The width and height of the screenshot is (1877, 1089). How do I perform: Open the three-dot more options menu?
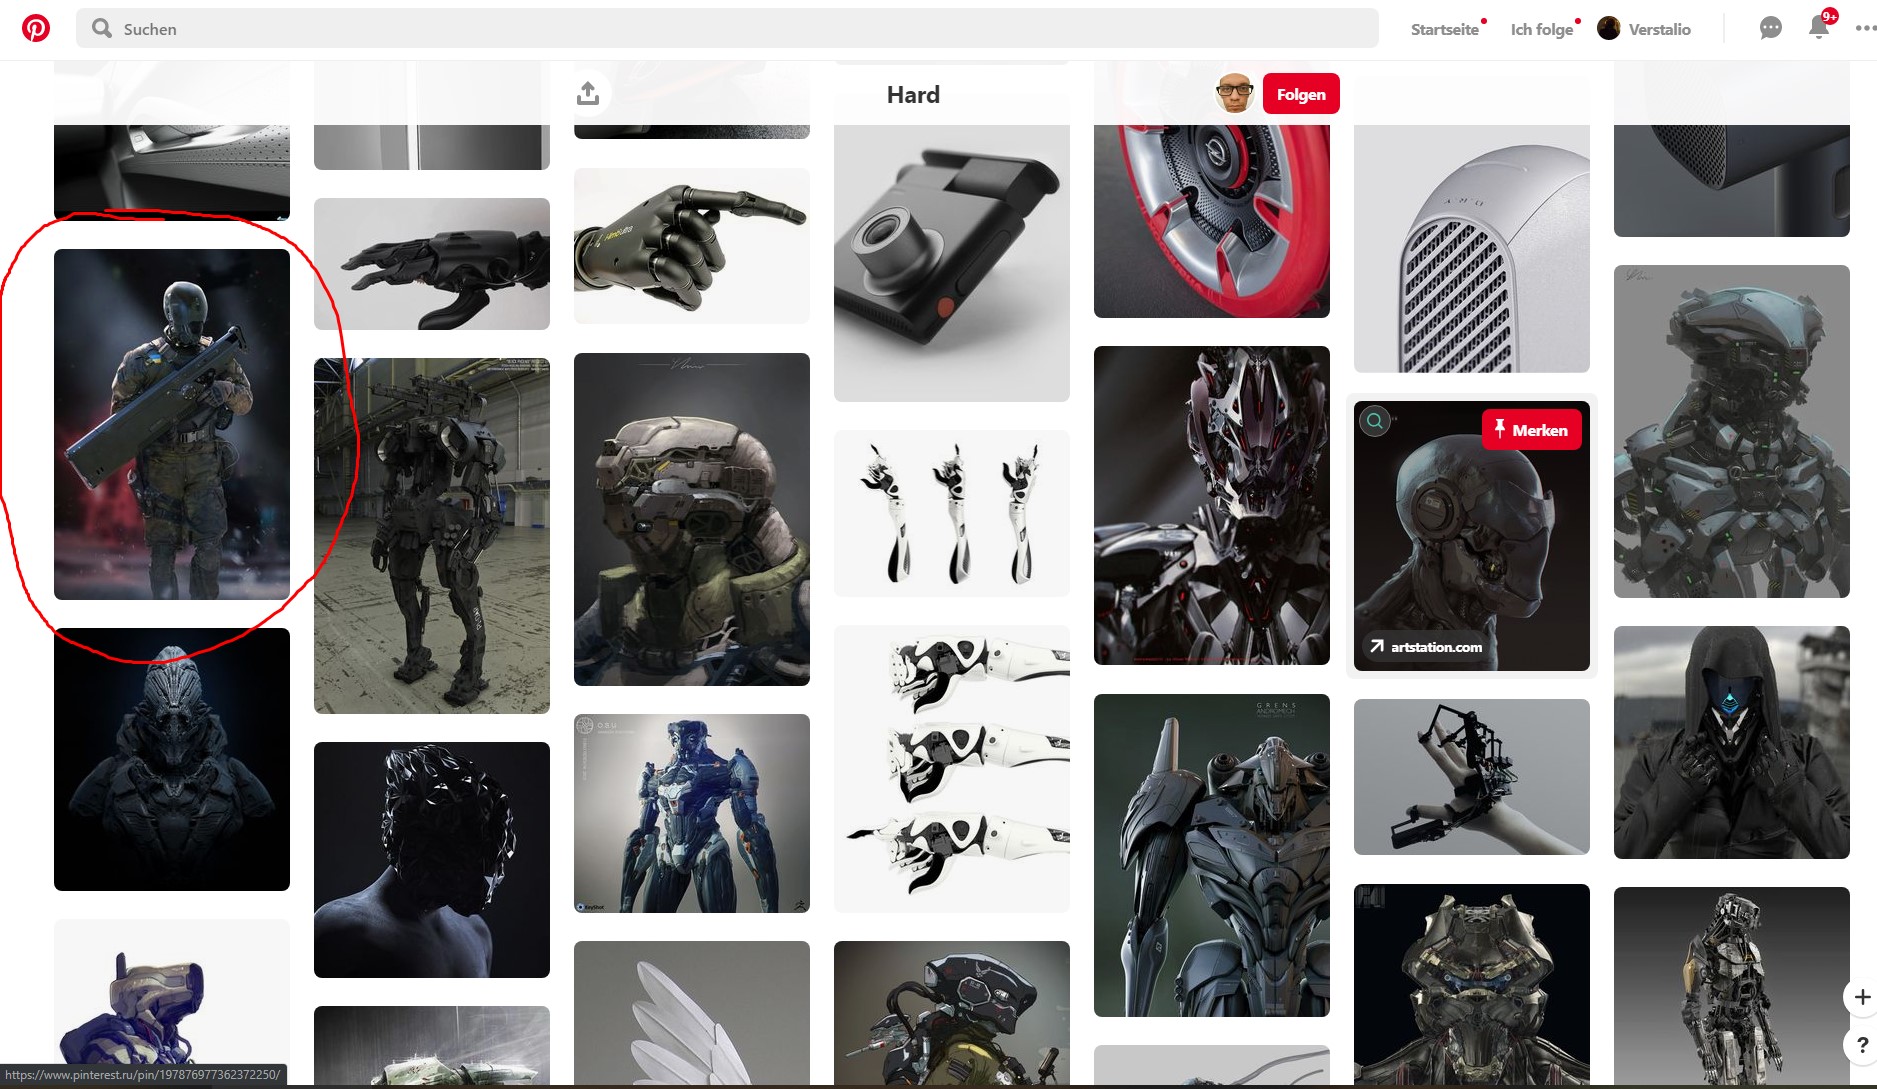1865,28
